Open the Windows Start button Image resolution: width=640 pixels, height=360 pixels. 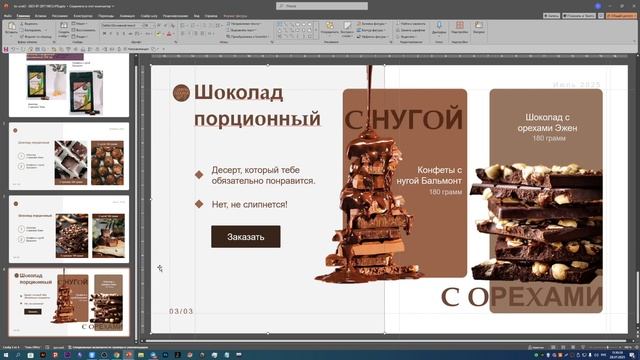click(x=6, y=355)
